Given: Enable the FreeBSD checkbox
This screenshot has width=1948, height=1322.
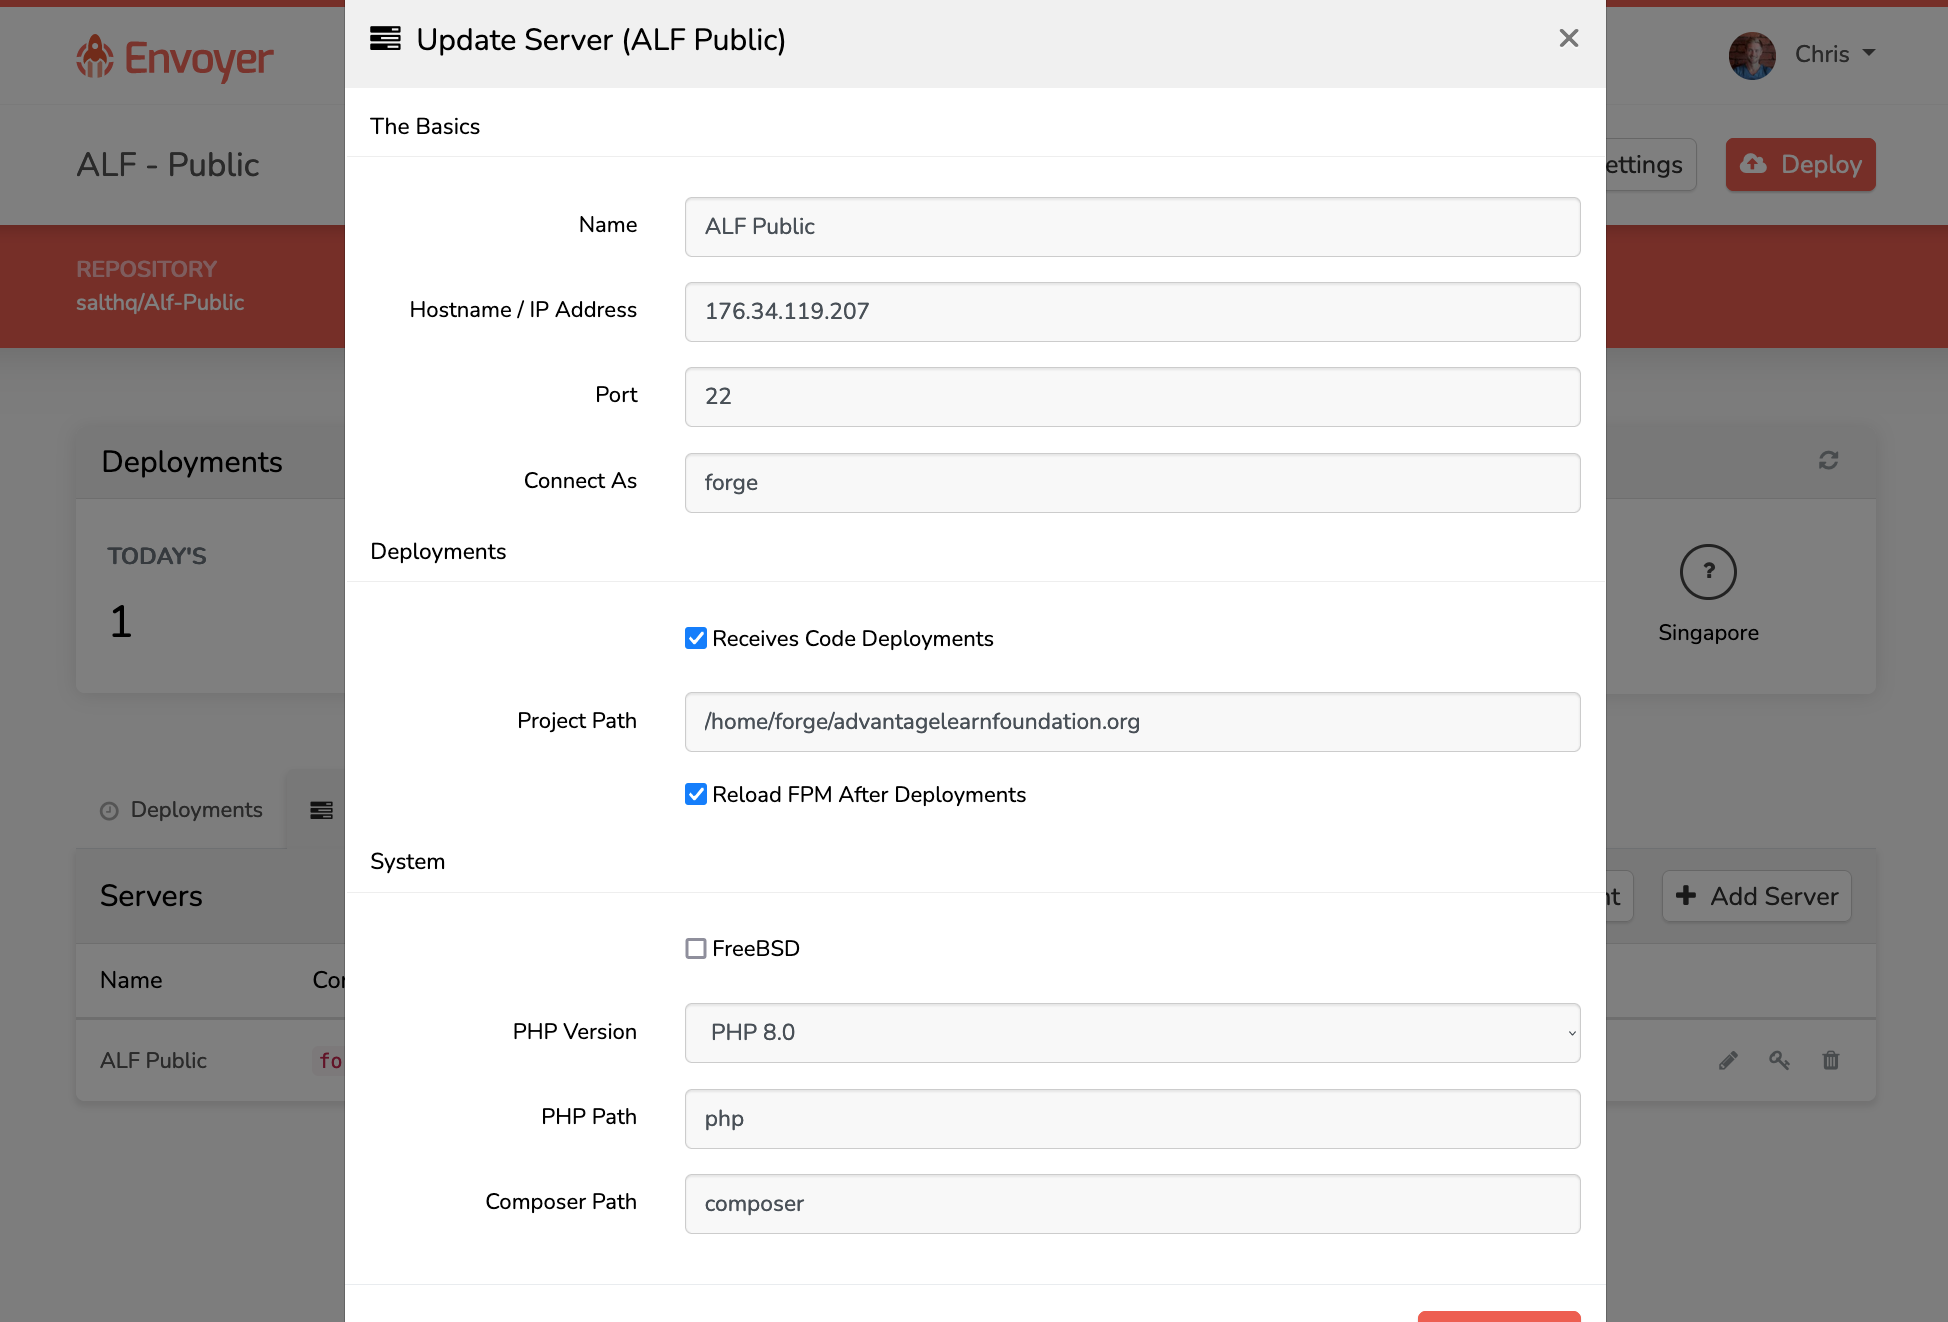Looking at the screenshot, I should 696,948.
